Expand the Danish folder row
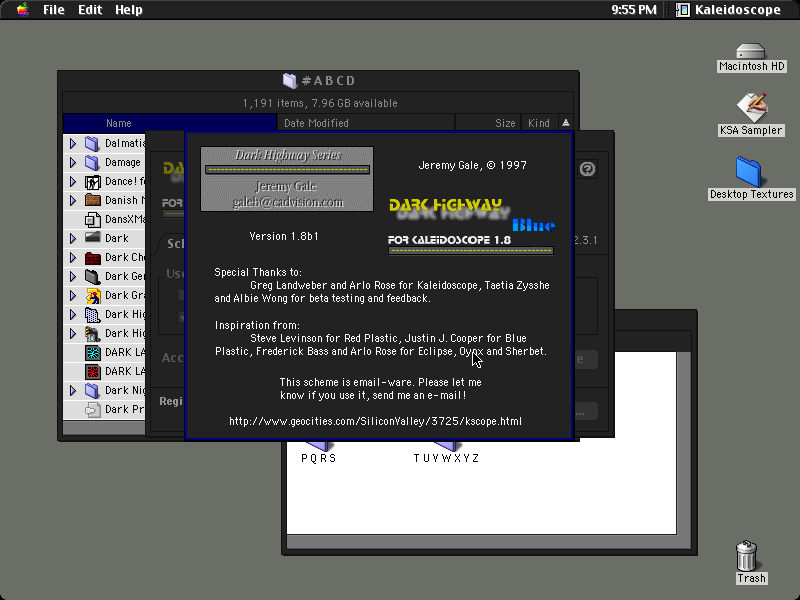Screen dimensions: 800x600 tap(73, 201)
